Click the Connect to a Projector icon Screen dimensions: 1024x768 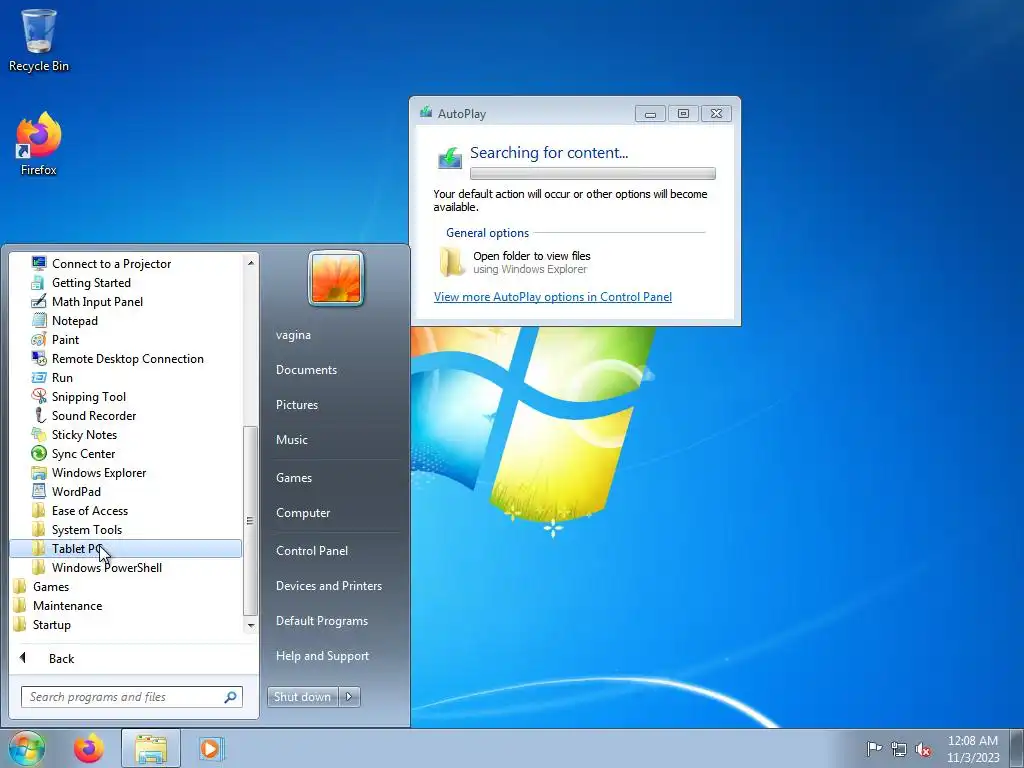pyautogui.click(x=39, y=263)
